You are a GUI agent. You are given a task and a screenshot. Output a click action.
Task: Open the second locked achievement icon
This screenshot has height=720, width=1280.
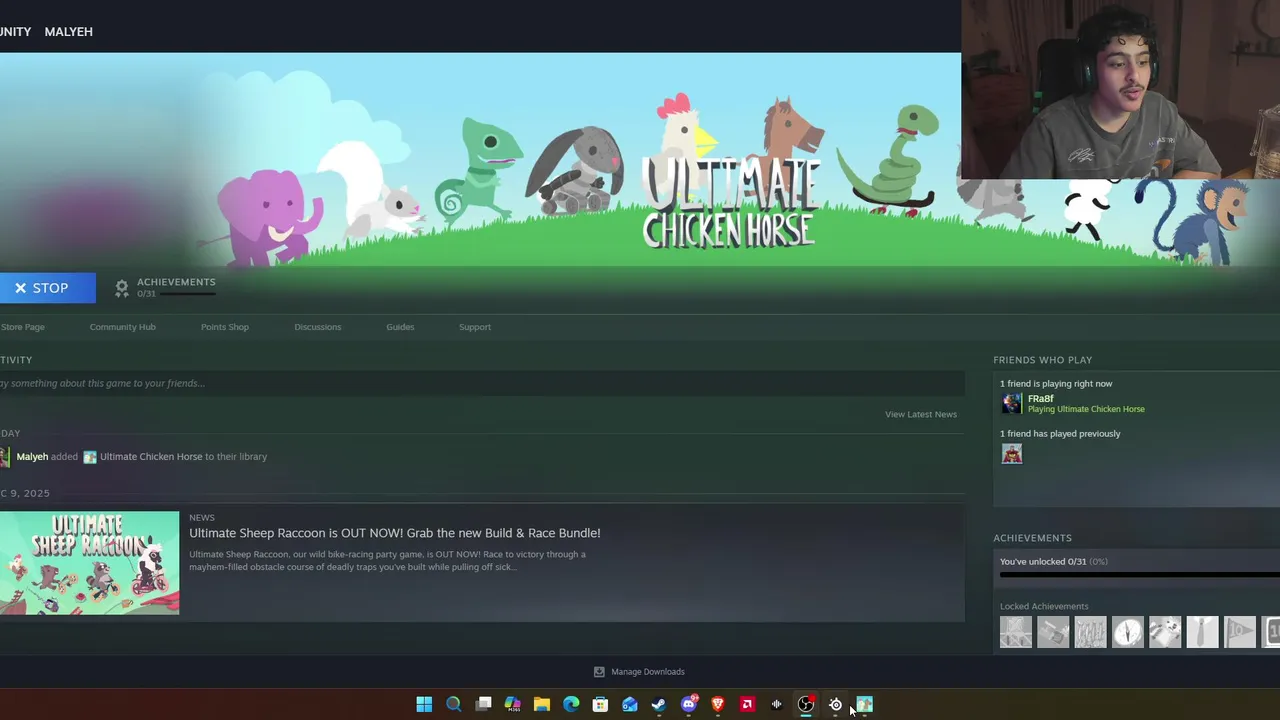click(1053, 632)
